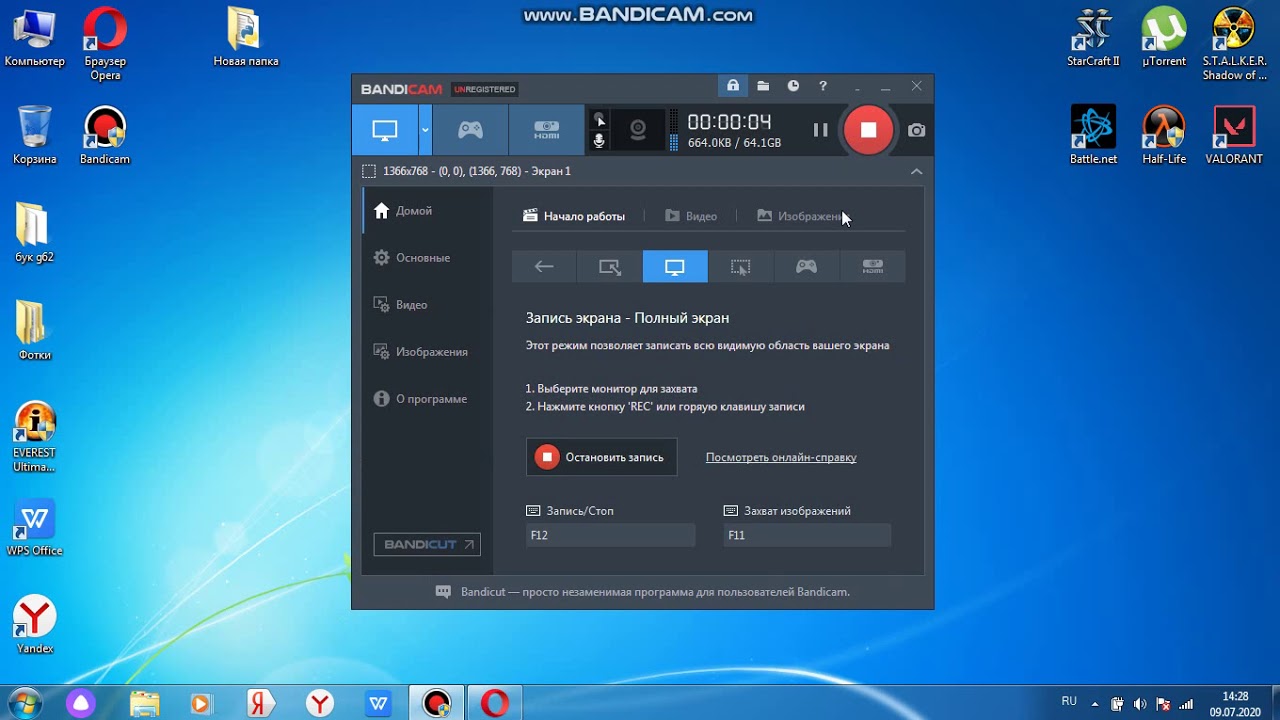
Task: Select Bandicam desktop shortcut
Action: tap(105, 136)
